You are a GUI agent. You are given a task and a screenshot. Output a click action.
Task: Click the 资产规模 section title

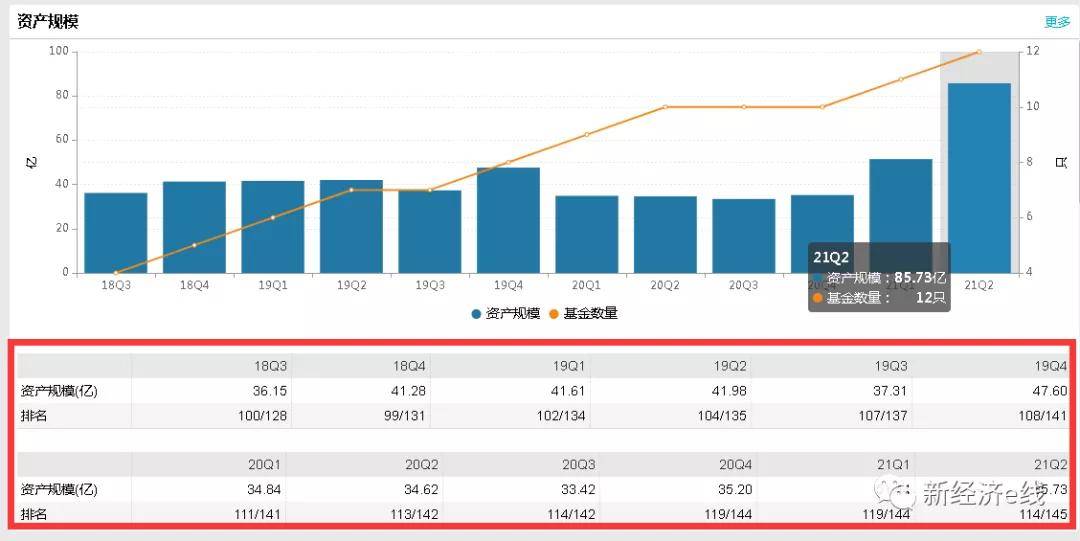(48, 22)
